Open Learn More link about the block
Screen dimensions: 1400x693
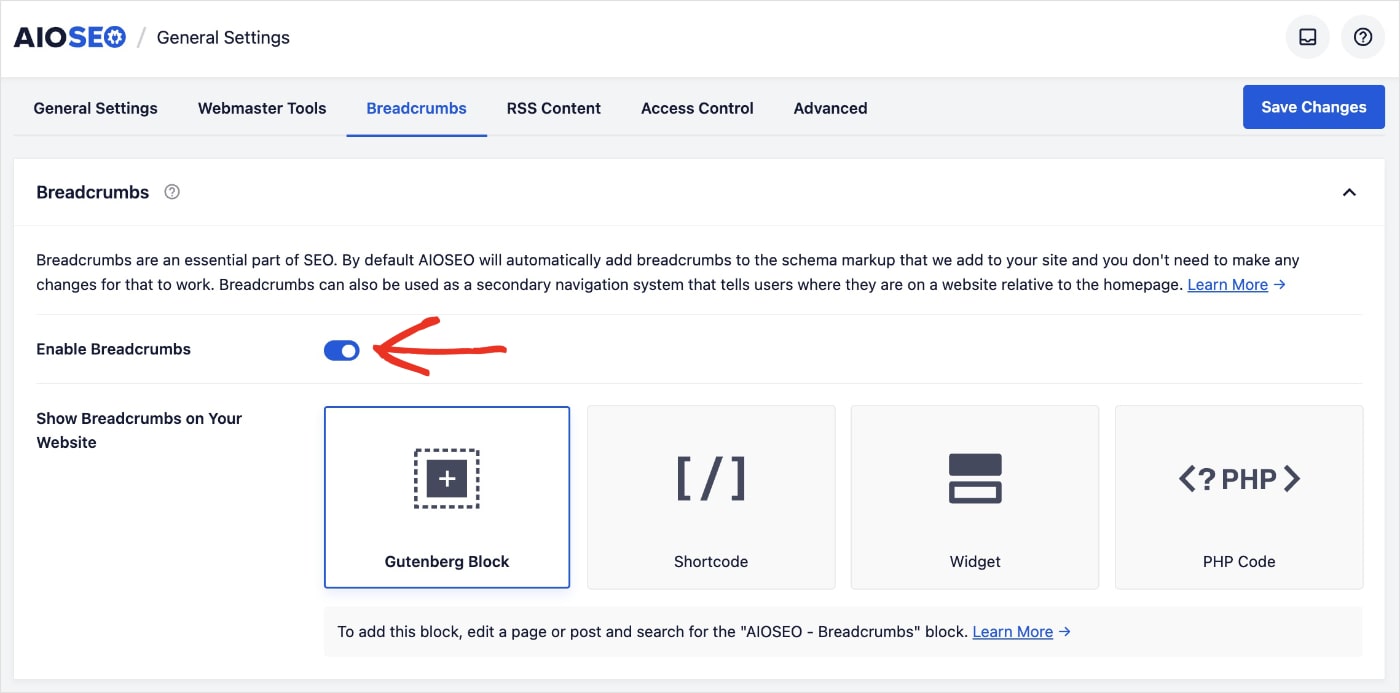pyautogui.click(x=1013, y=632)
